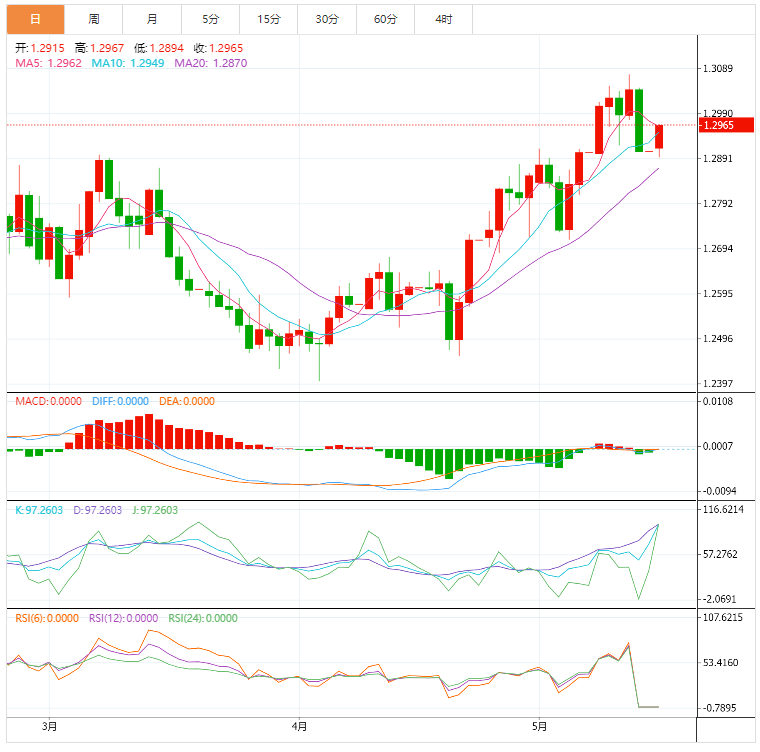Image resolution: width=760 pixels, height=752 pixels.
Task: Open the 15分 timeframe tab
Action: pyautogui.click(x=269, y=19)
